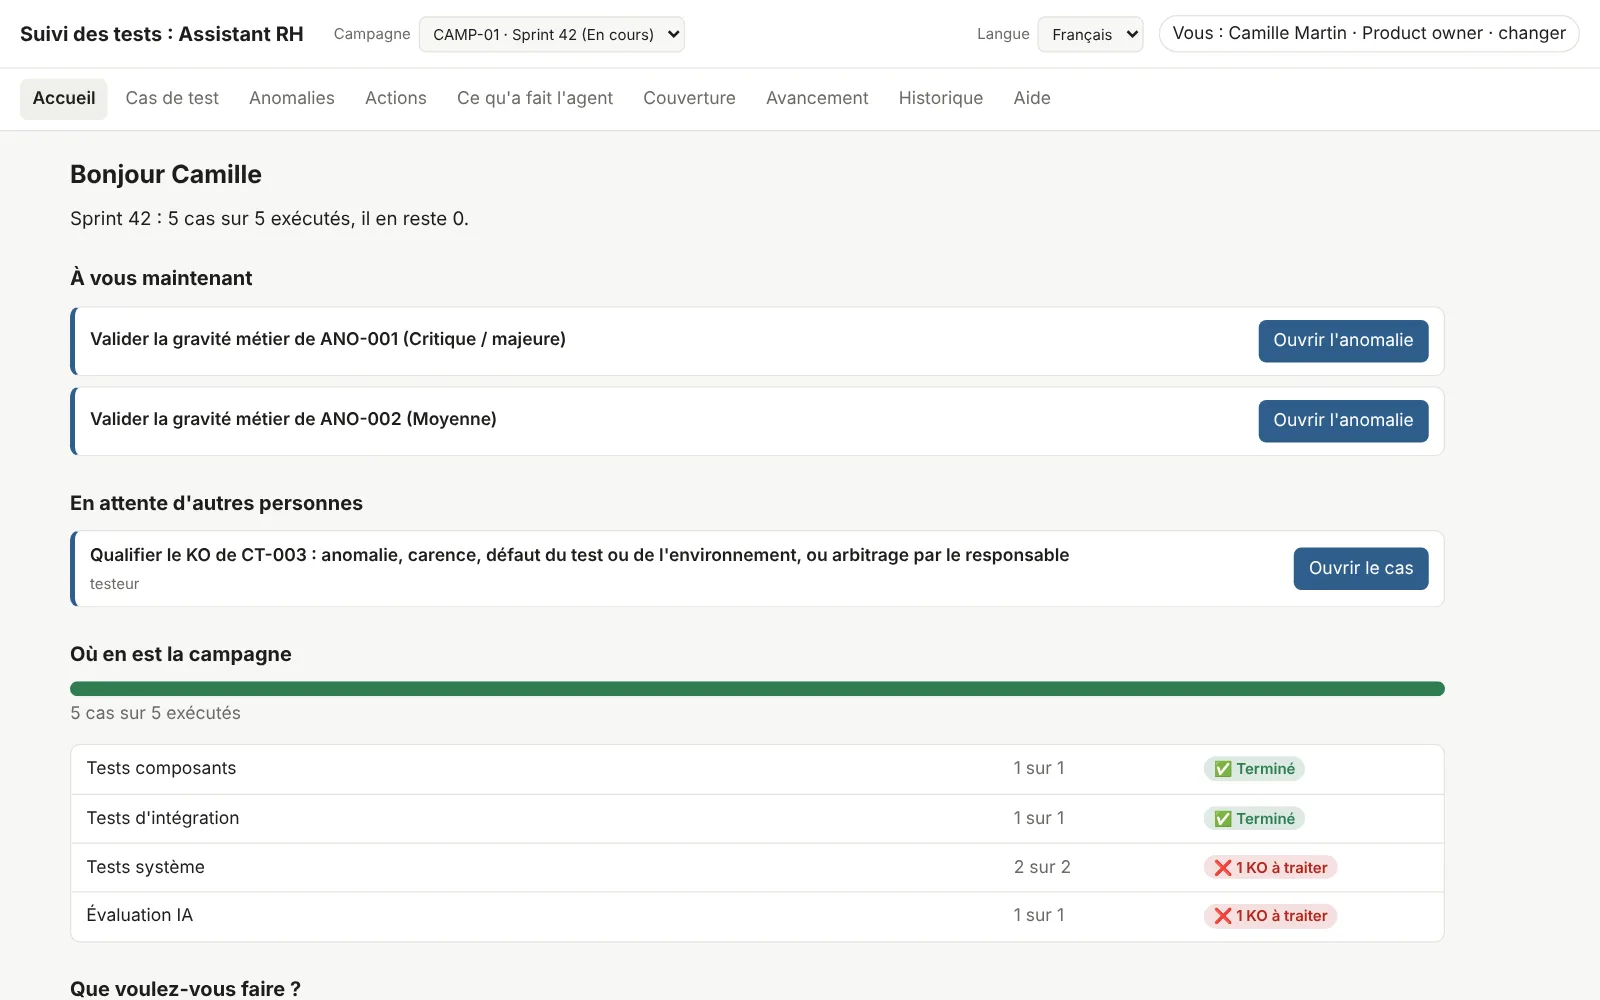Click the 'Qualifier le KO de CT-003' text

click(579, 555)
